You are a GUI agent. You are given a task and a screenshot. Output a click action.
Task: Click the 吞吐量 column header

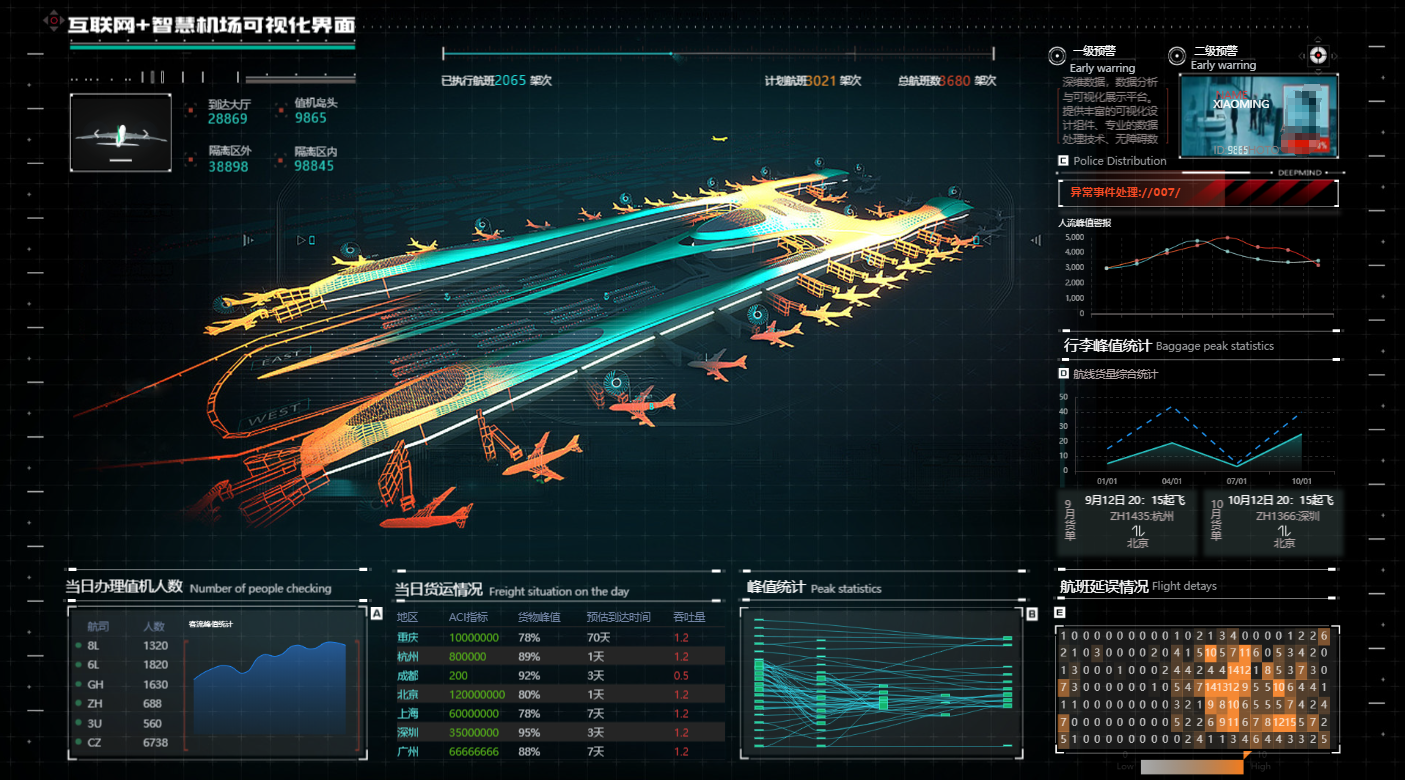click(x=689, y=617)
